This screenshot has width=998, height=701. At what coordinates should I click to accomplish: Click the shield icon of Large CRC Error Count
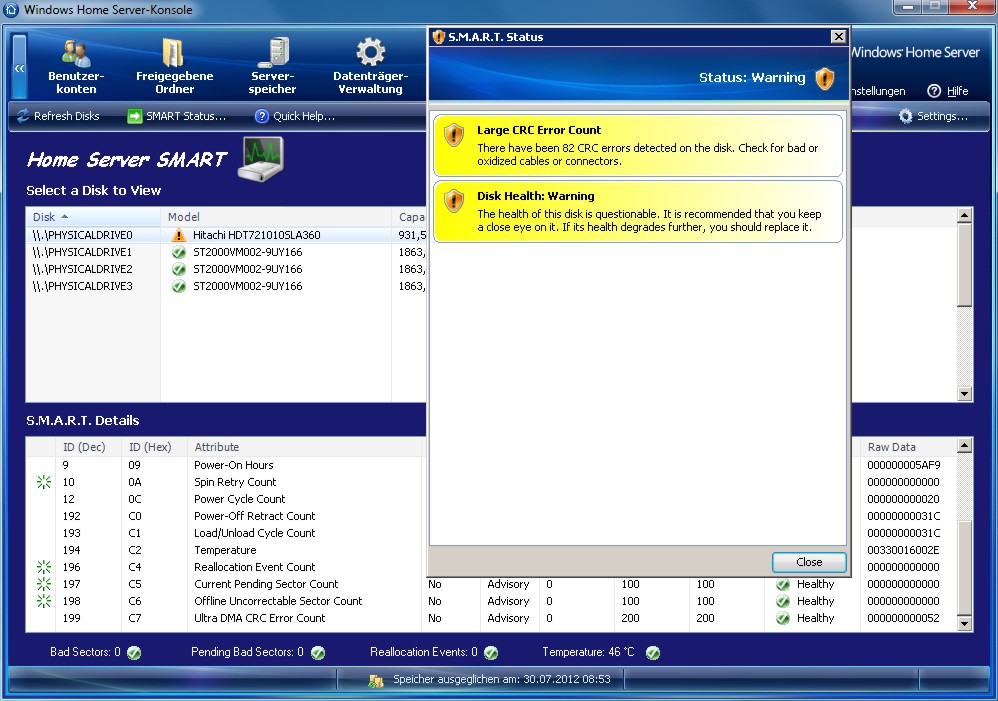[454, 135]
